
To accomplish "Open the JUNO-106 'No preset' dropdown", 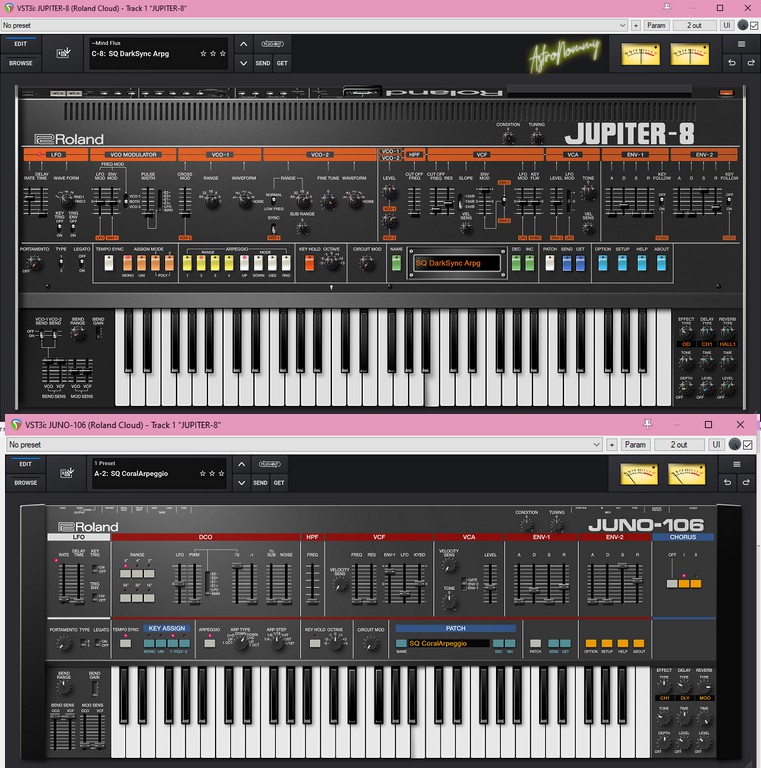I will [x=305, y=445].
